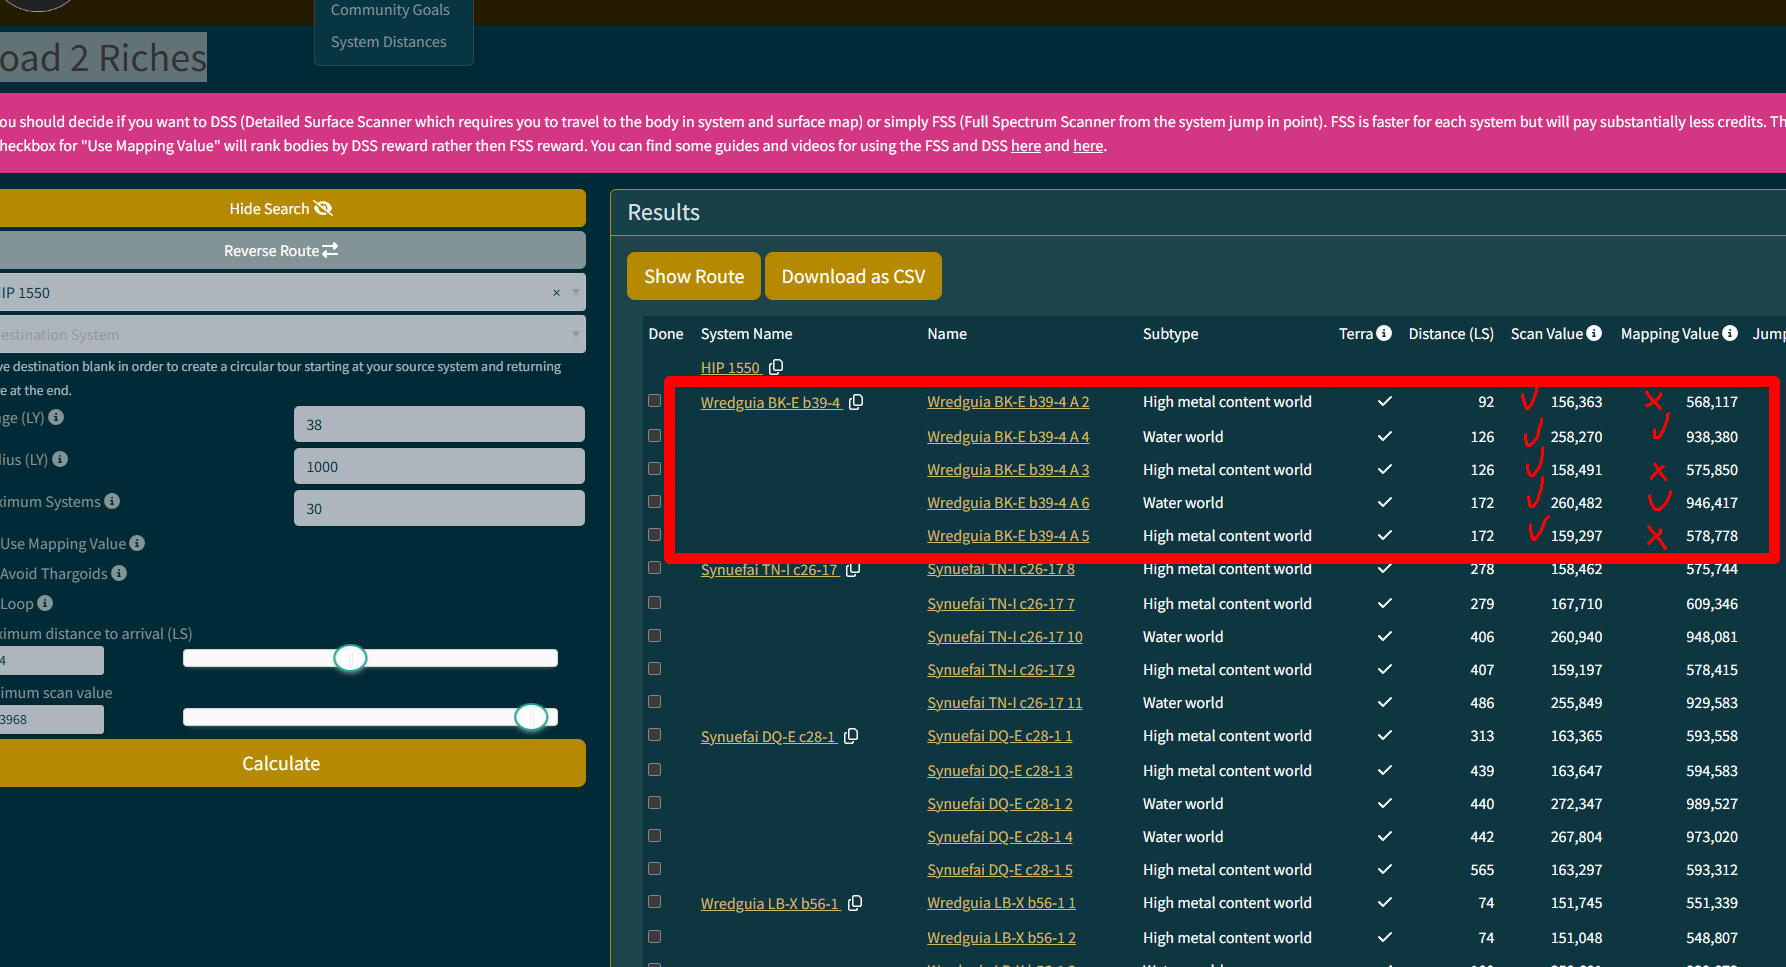Show Scan Value column info icon
The image size is (1786, 967).
click(x=1594, y=333)
